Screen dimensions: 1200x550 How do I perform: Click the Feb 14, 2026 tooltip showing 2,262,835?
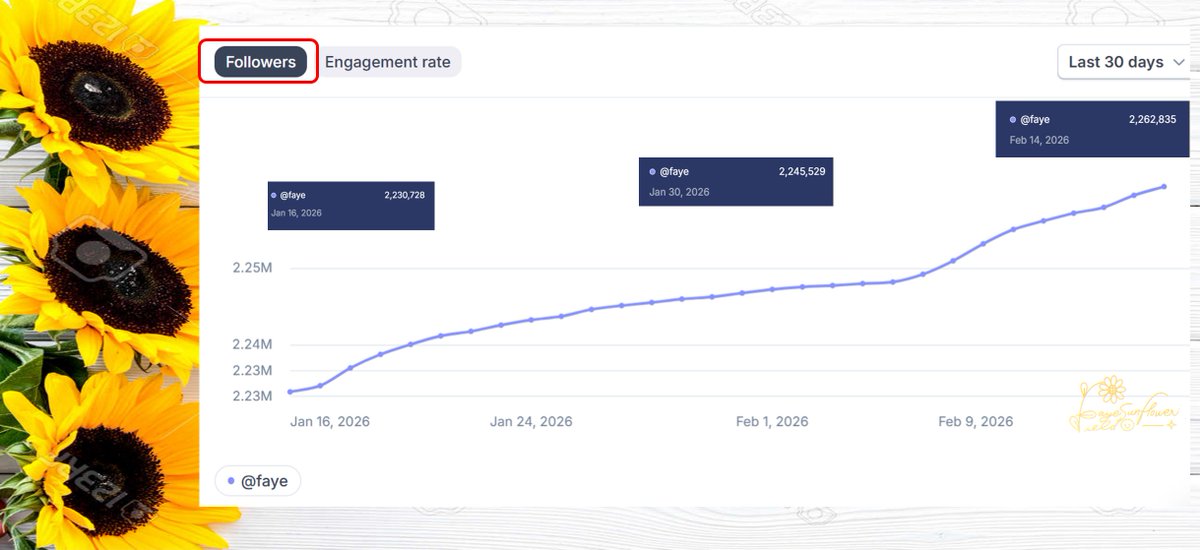coord(1092,129)
